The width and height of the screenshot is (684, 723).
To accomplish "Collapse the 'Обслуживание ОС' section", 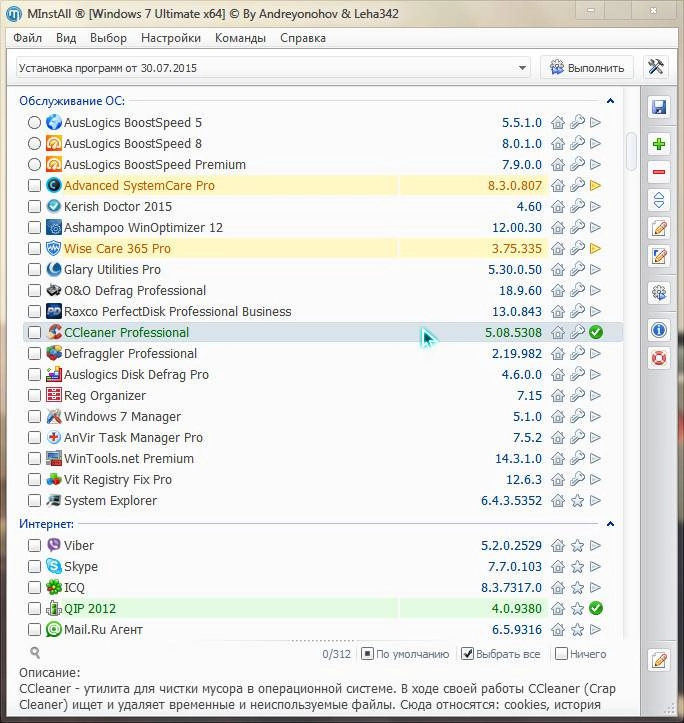I will pos(610,101).
